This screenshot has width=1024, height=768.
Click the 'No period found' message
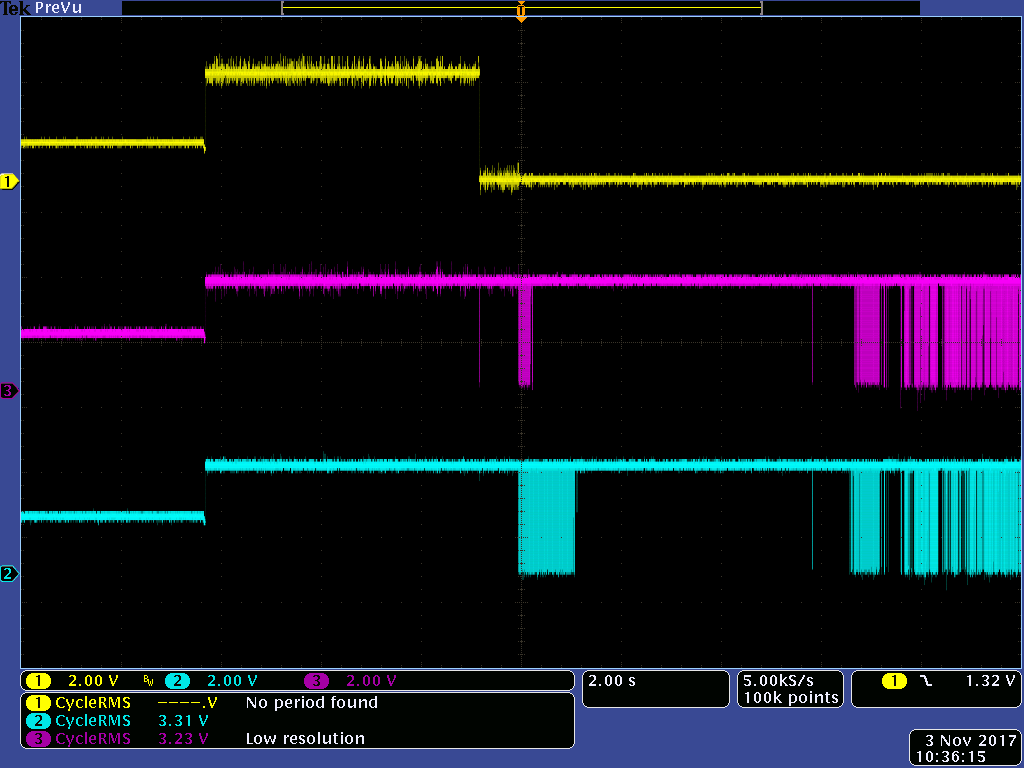pyautogui.click(x=312, y=703)
